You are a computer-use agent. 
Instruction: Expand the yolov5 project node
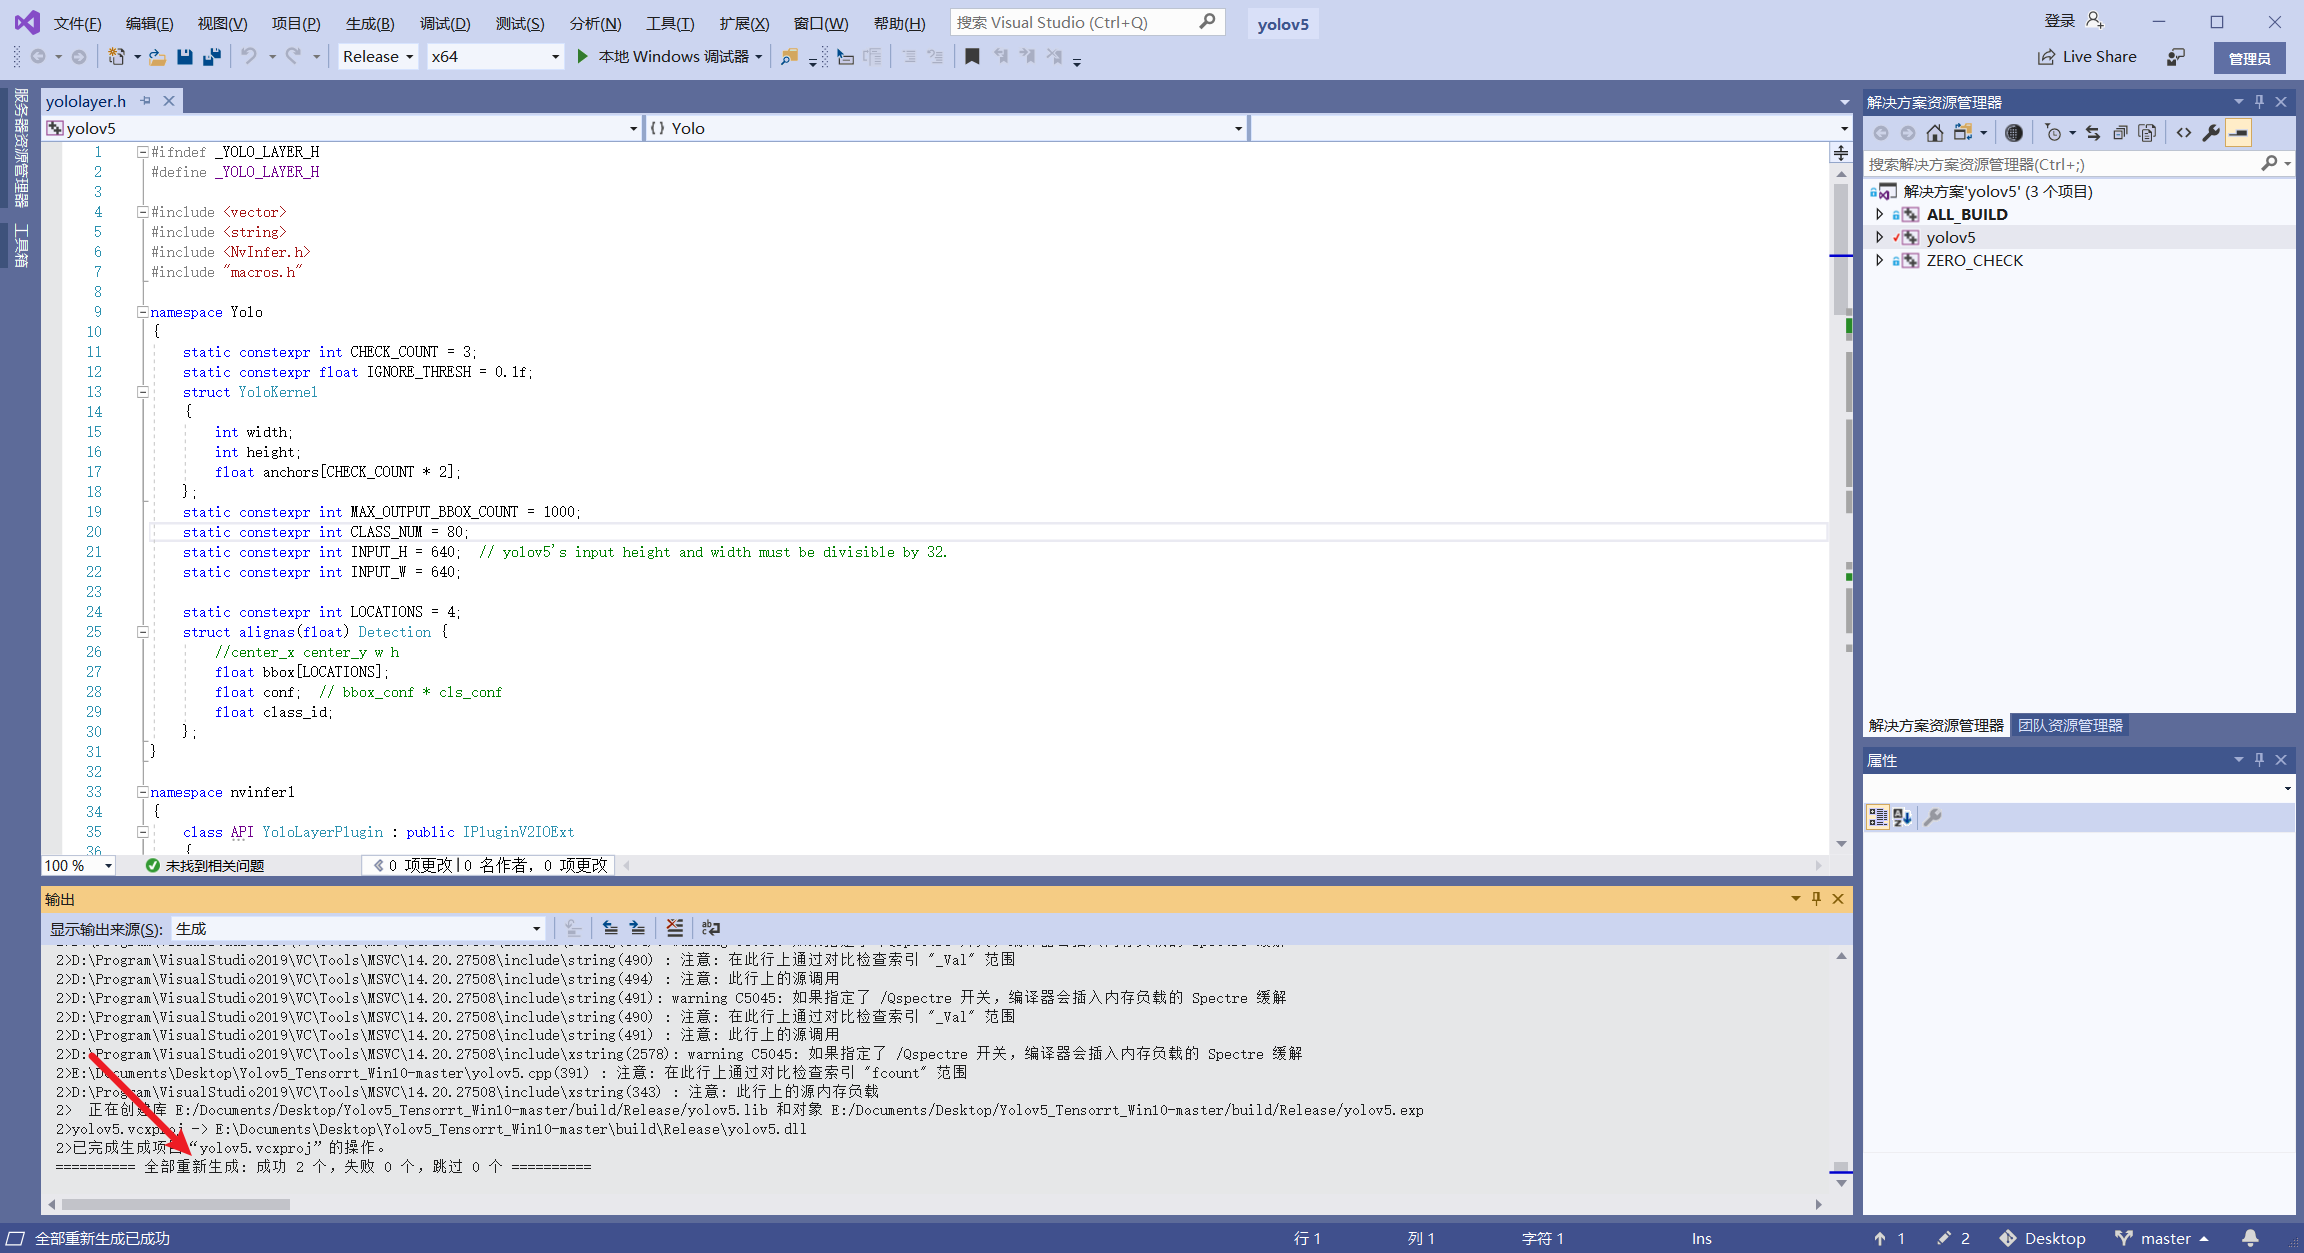(1879, 237)
